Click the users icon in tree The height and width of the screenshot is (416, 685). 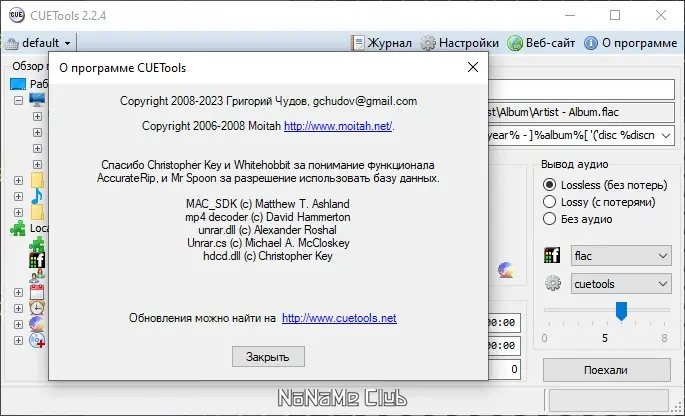click(x=37, y=276)
